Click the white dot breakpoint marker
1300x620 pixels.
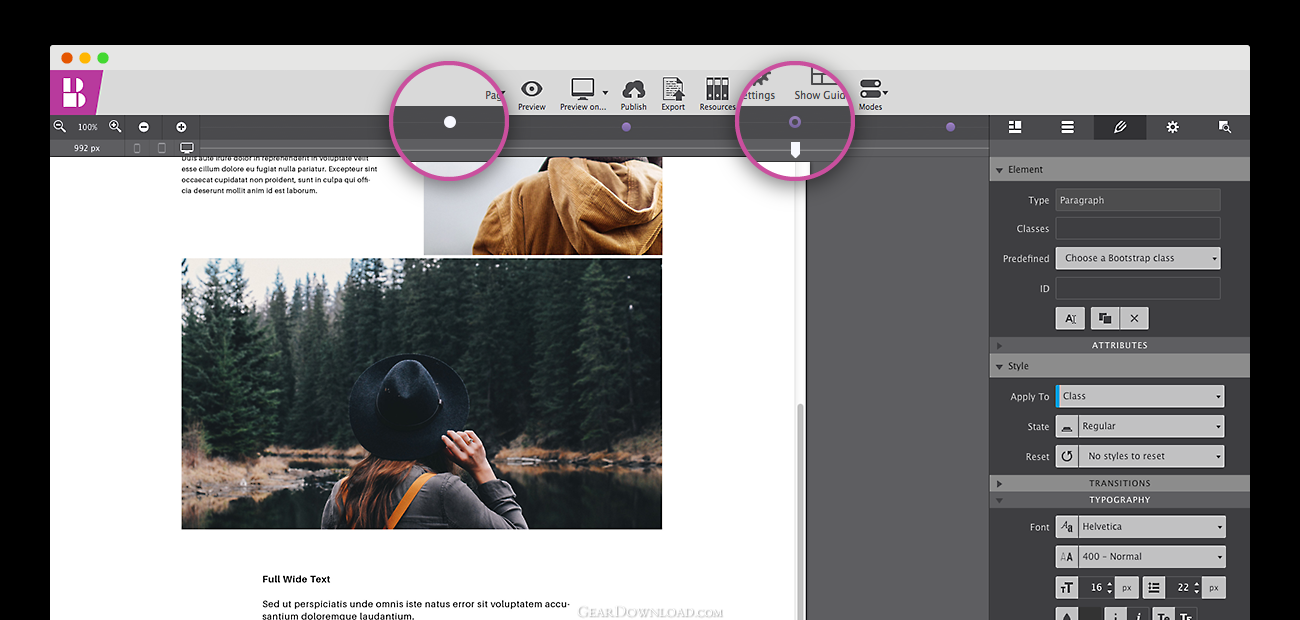pos(450,122)
